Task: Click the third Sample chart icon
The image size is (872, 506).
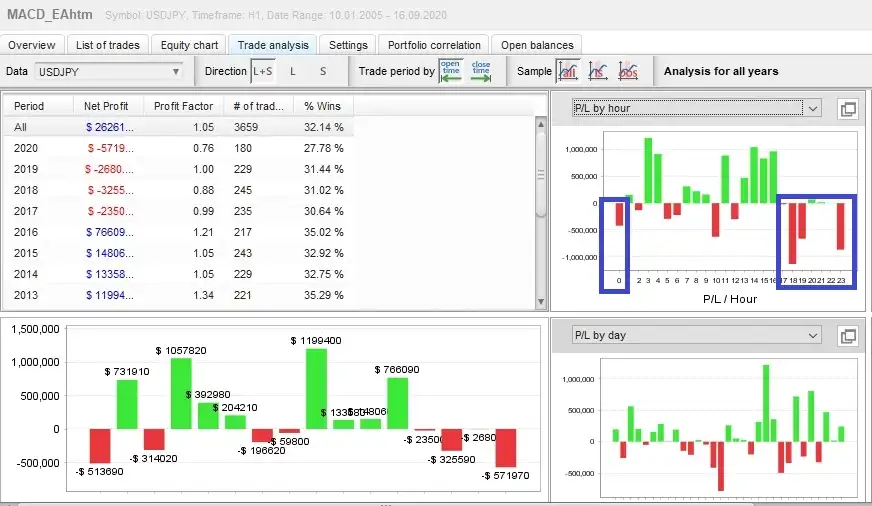Action: click(x=628, y=71)
